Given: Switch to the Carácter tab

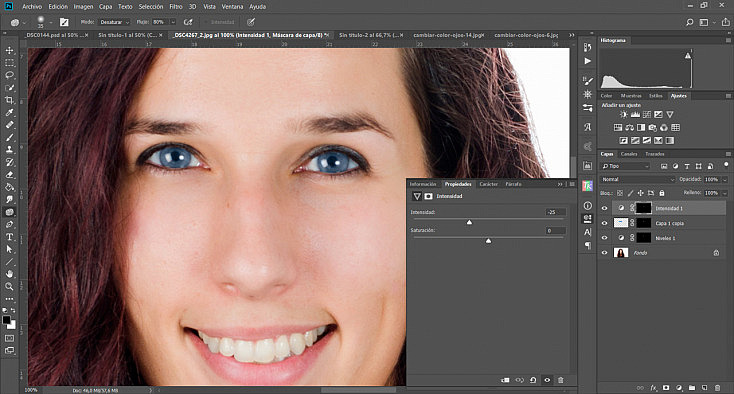Looking at the screenshot, I should click(x=488, y=184).
